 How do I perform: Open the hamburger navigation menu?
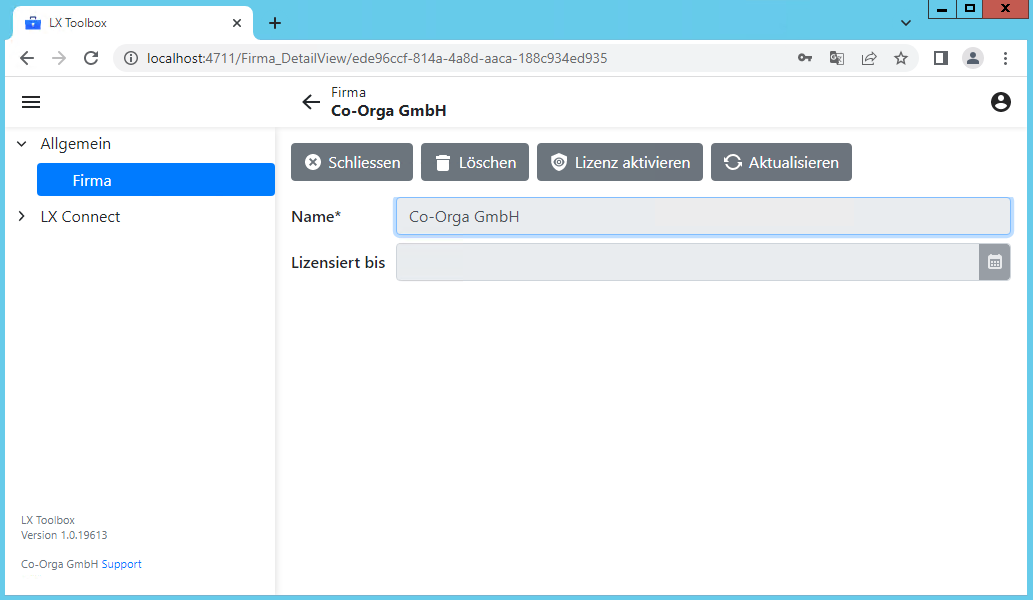point(31,102)
